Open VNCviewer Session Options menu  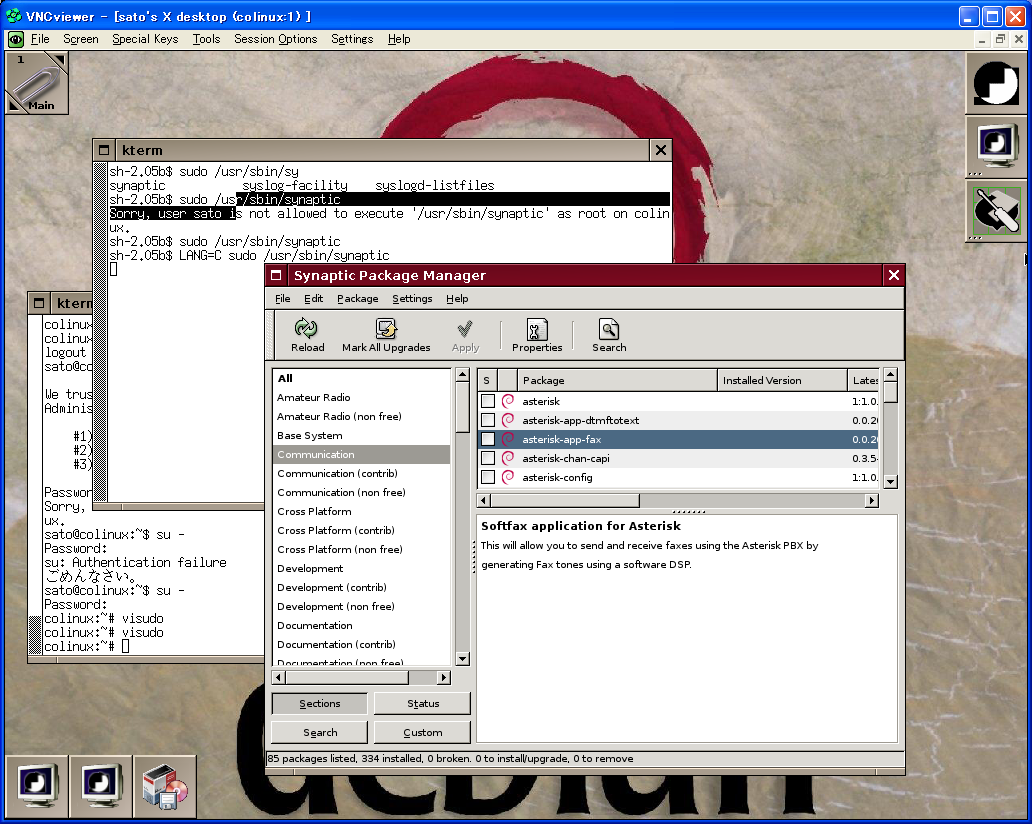[275, 39]
